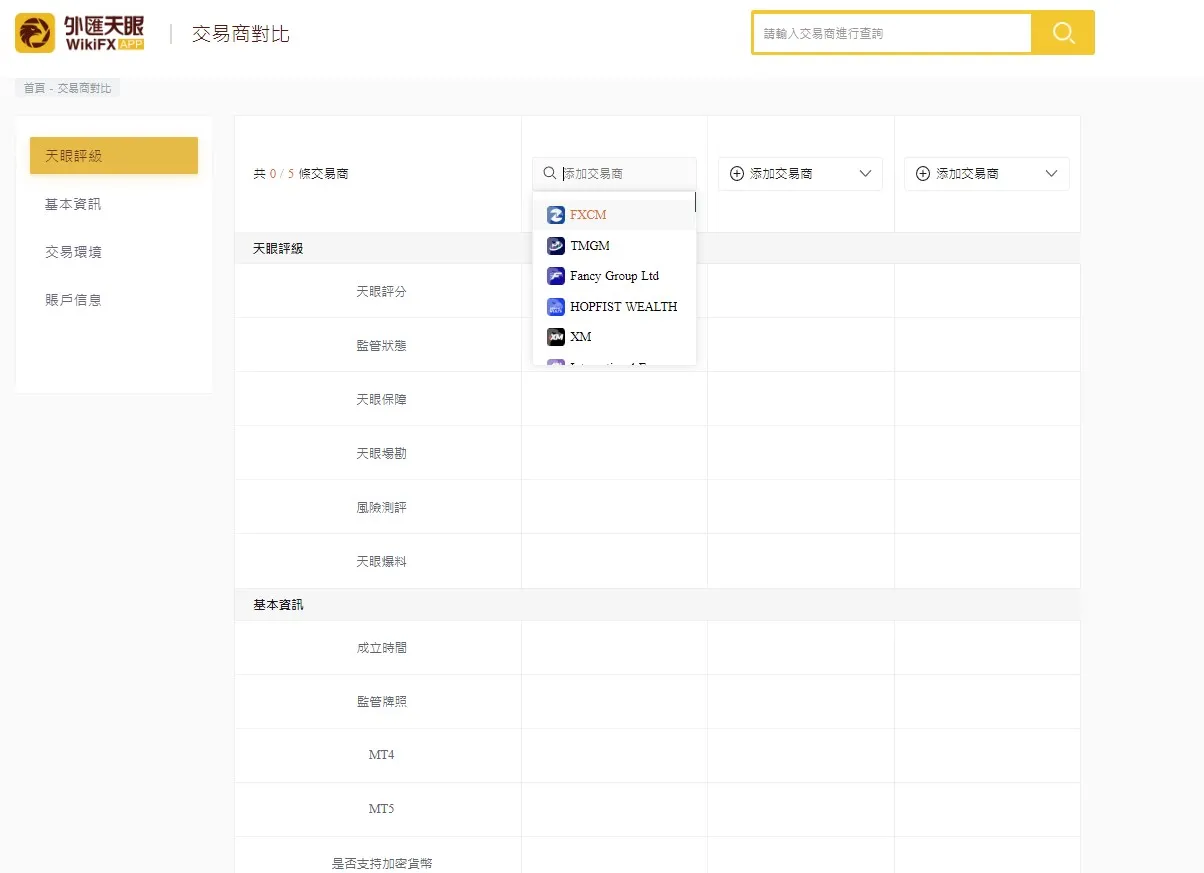Click the 天眼場勘 row label
1204x873 pixels.
click(x=381, y=454)
